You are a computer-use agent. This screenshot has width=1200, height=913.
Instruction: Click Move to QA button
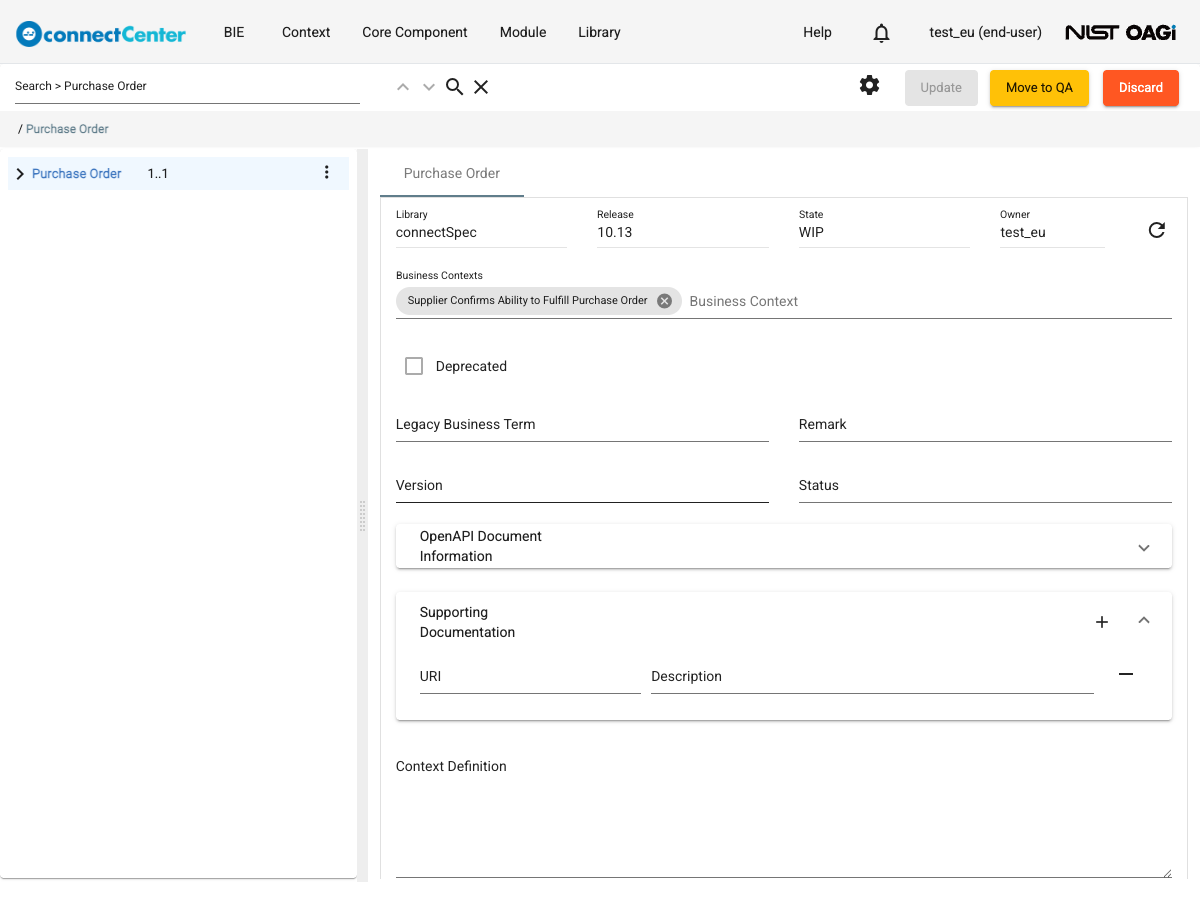coord(1039,88)
